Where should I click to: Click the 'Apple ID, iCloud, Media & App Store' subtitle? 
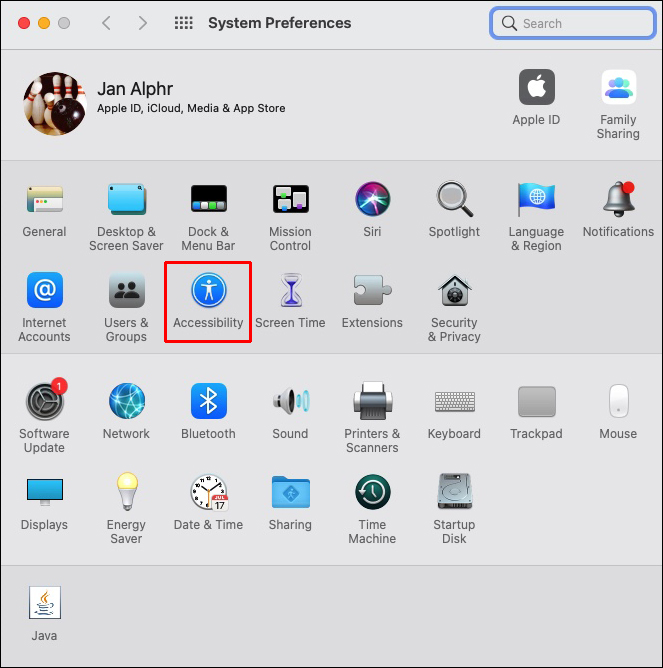pos(191,108)
